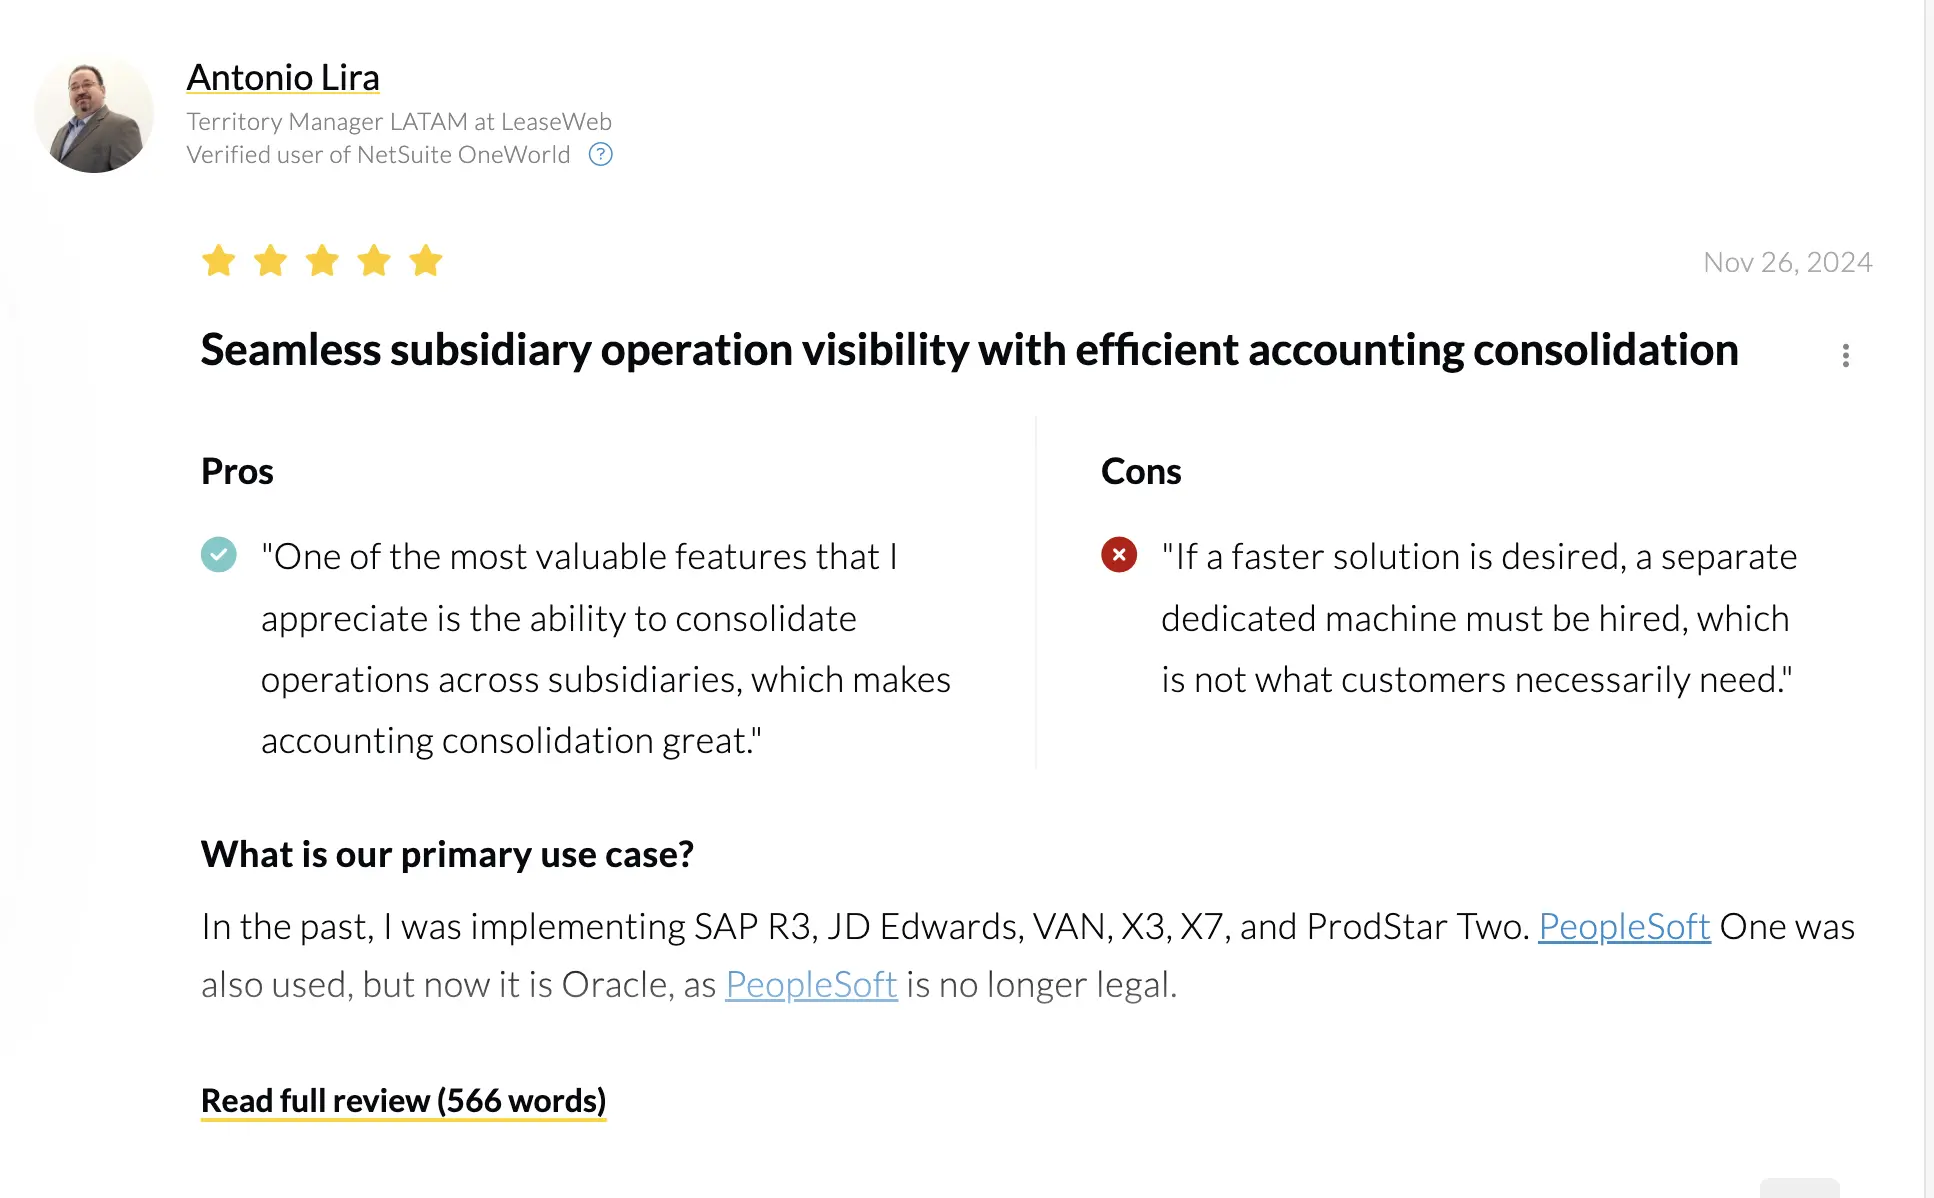Click the fourth rating star

pyautogui.click(x=373, y=261)
